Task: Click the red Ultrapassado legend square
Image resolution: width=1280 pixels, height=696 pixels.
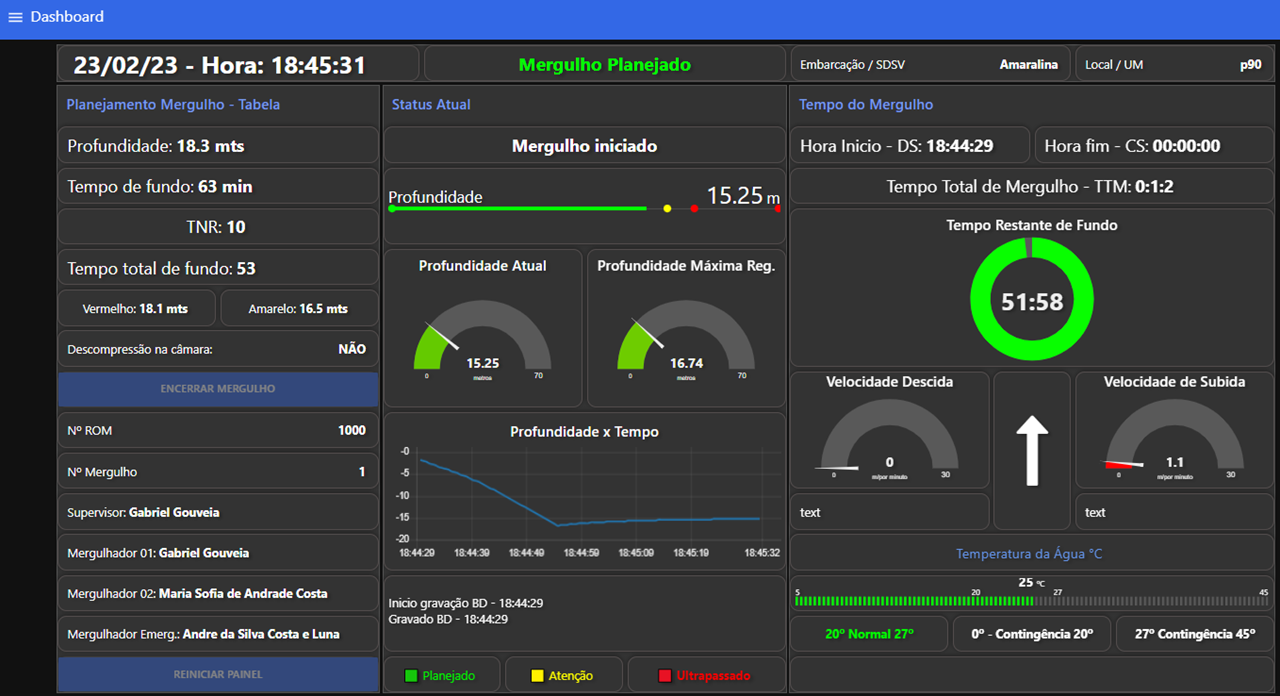Action: pyautogui.click(x=665, y=676)
